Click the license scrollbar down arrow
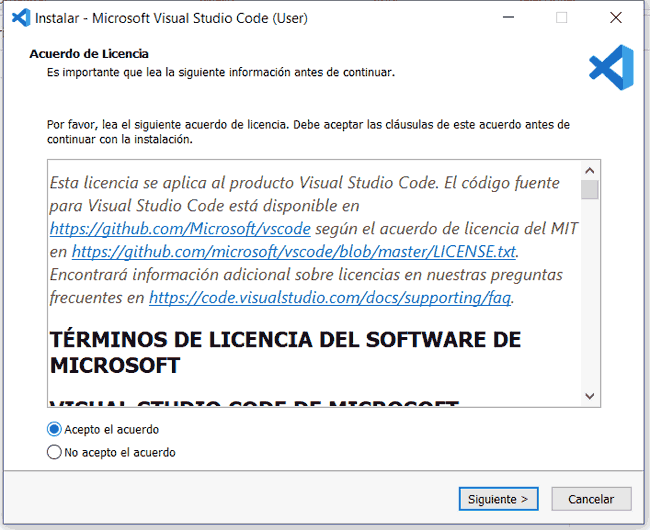Viewport: 650px width, 530px height. pos(589,396)
